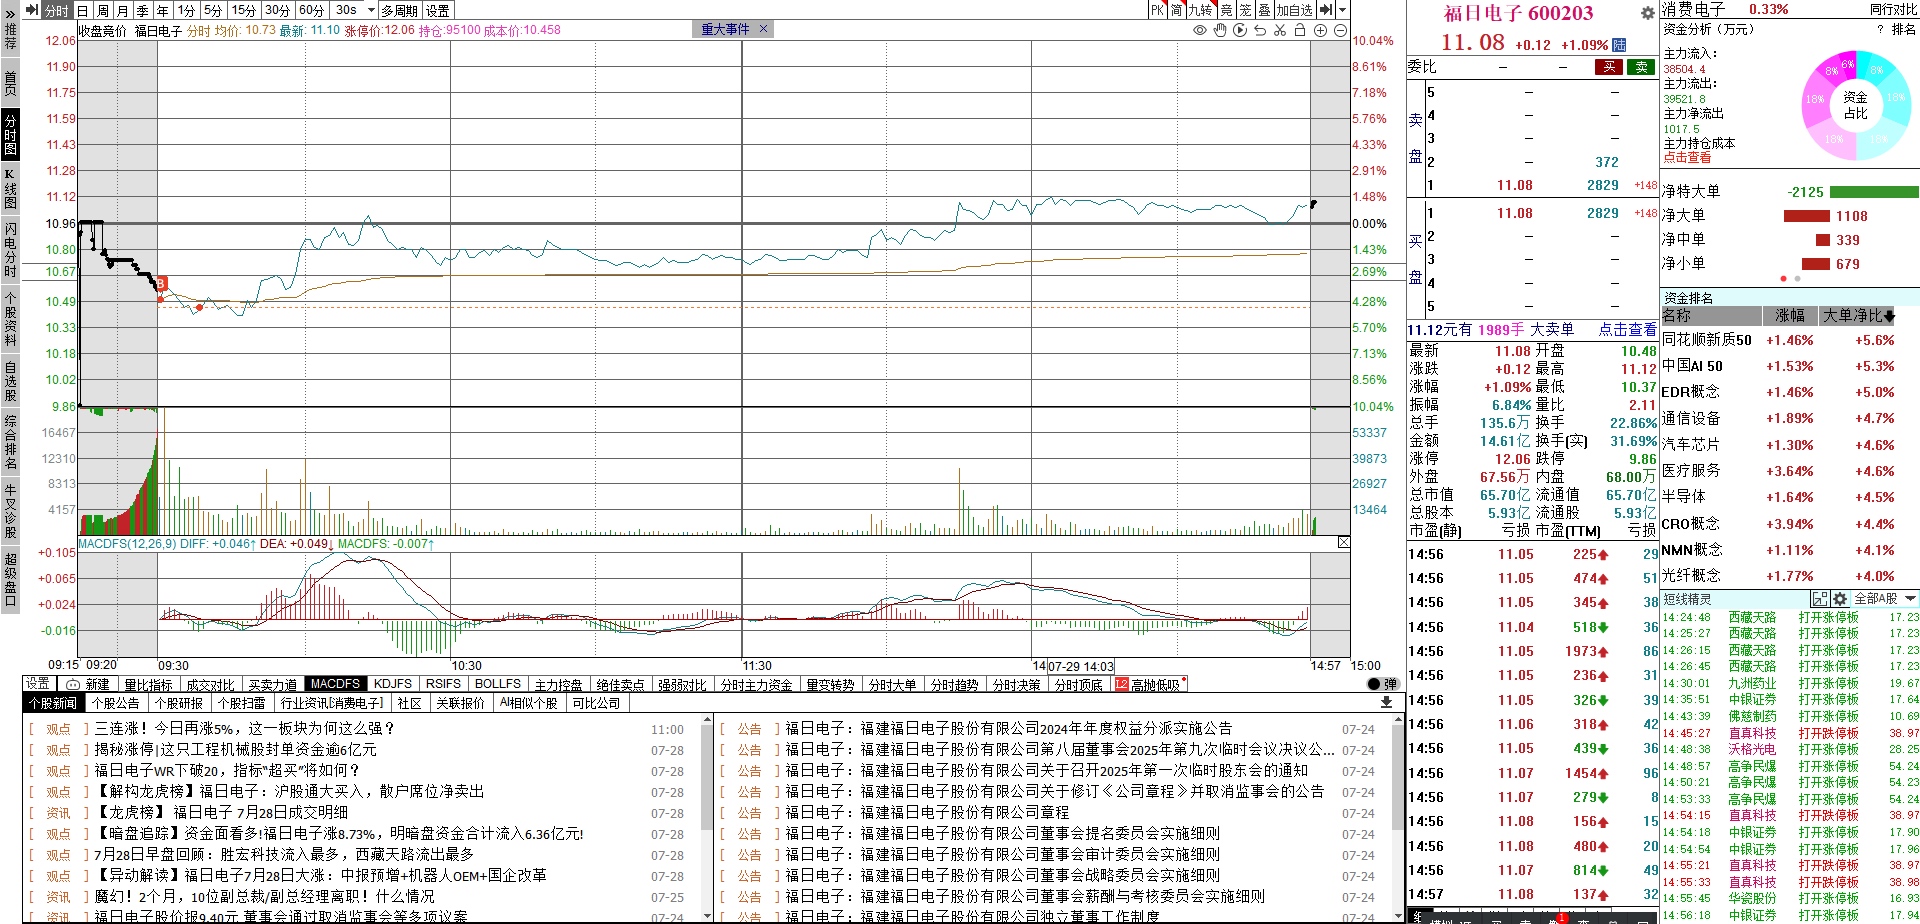Click the window icon left of 短线精灵 gear
Screen dimensions: 1920x924
1821,599
